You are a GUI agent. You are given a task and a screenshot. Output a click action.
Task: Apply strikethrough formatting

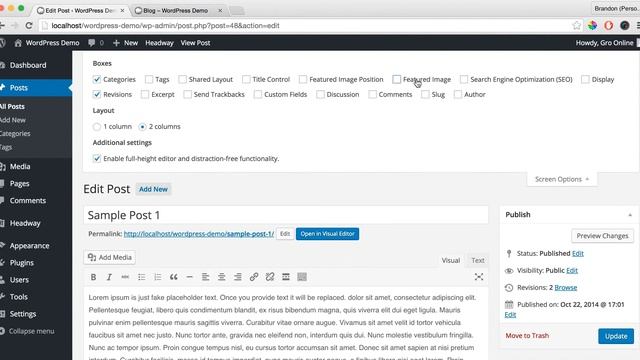click(125, 277)
